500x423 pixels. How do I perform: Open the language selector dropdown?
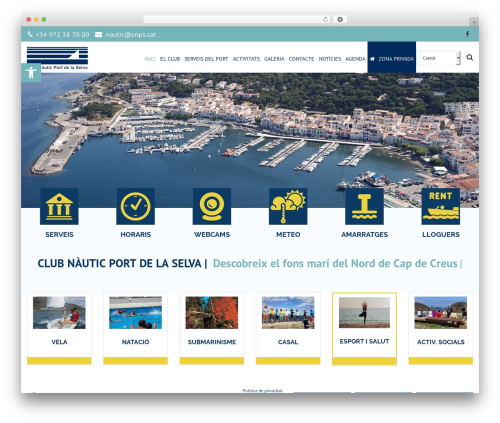pos(439,58)
